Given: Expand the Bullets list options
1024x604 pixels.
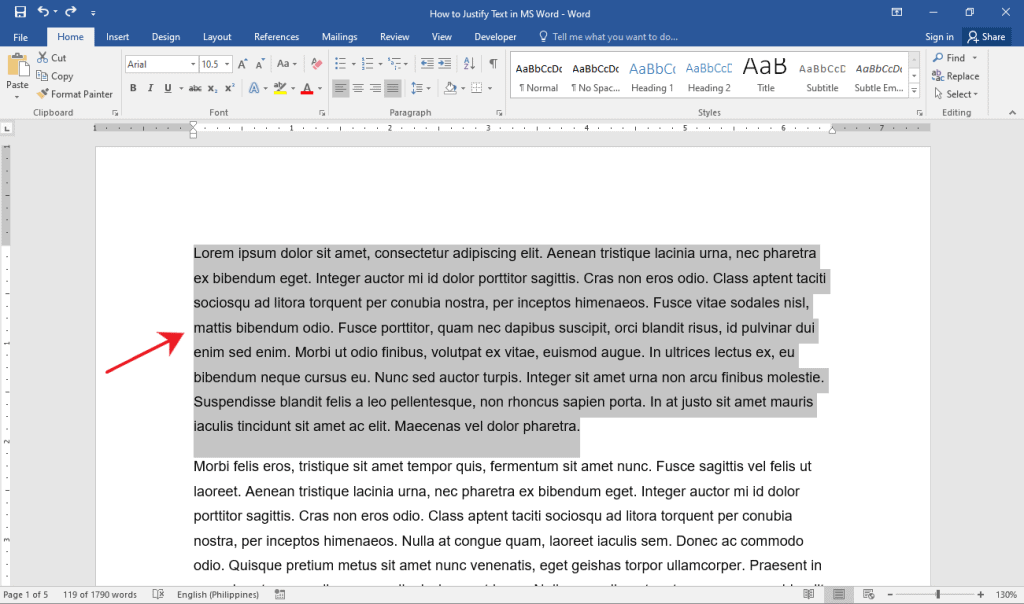Looking at the screenshot, I should tap(354, 63).
